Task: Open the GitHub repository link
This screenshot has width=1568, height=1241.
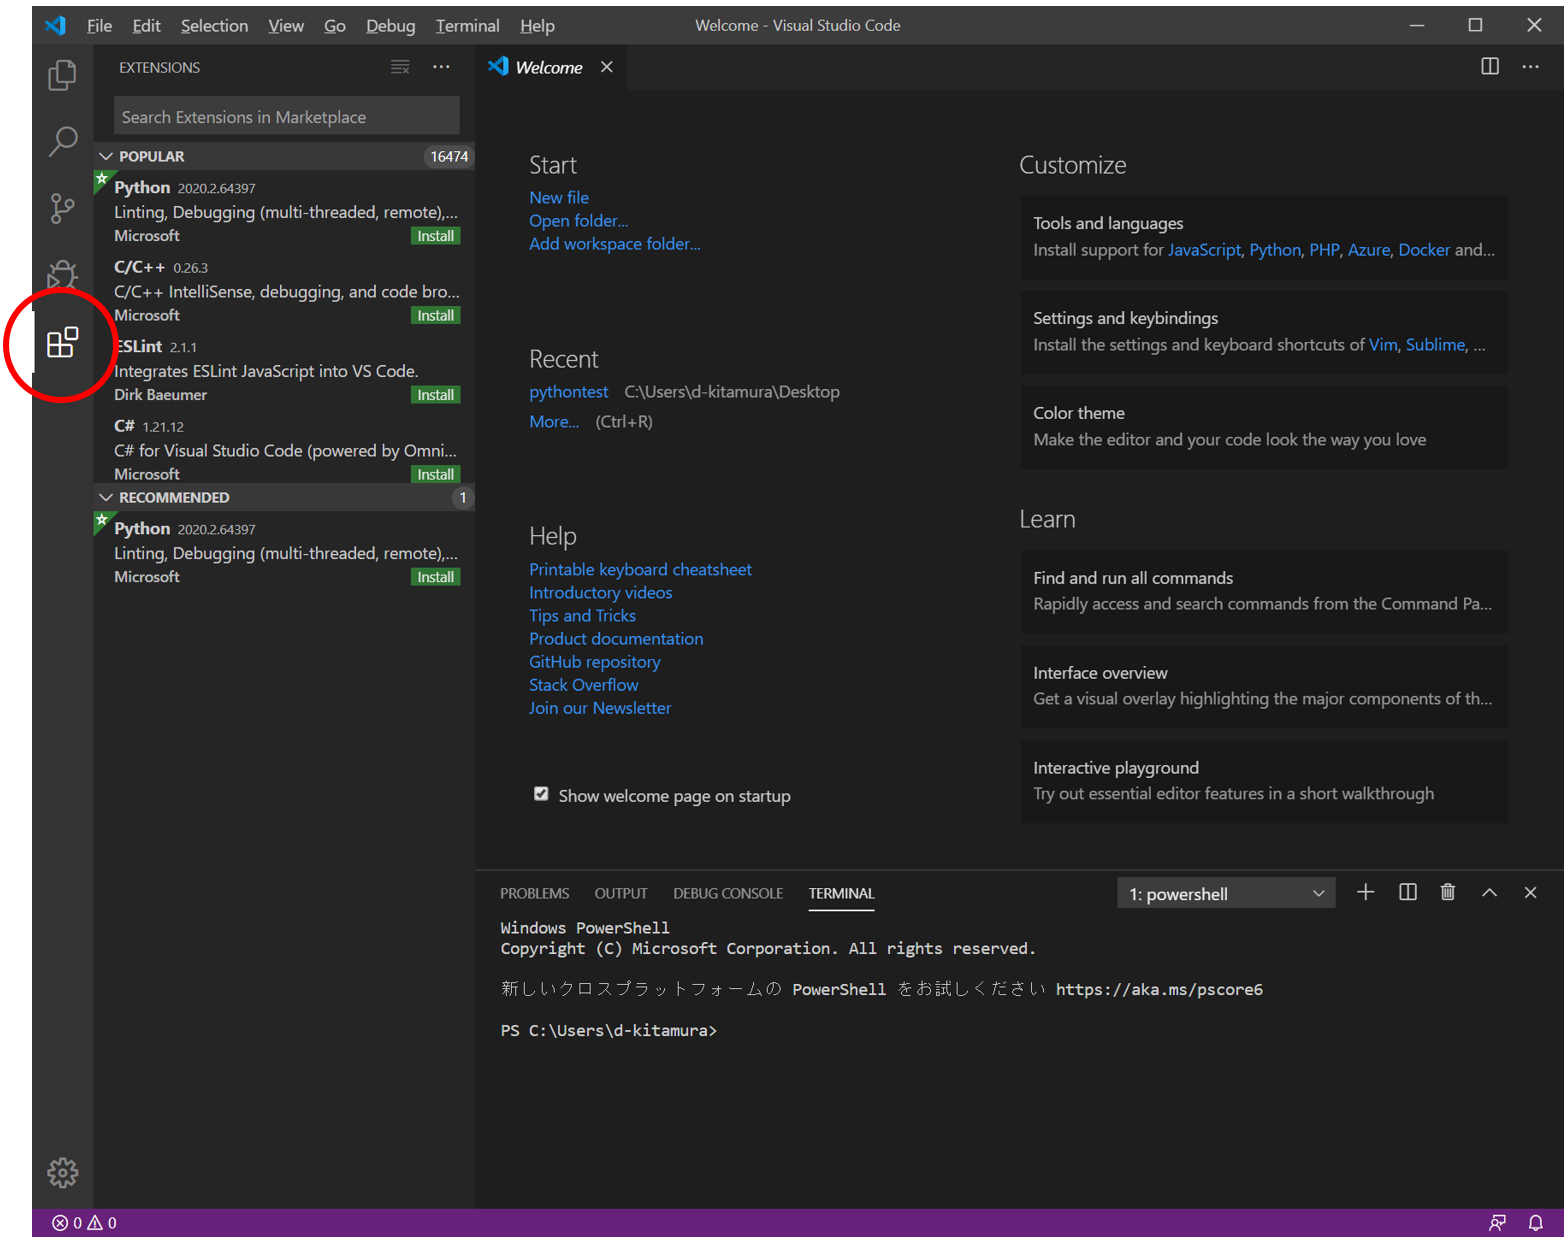Action: click(x=595, y=661)
